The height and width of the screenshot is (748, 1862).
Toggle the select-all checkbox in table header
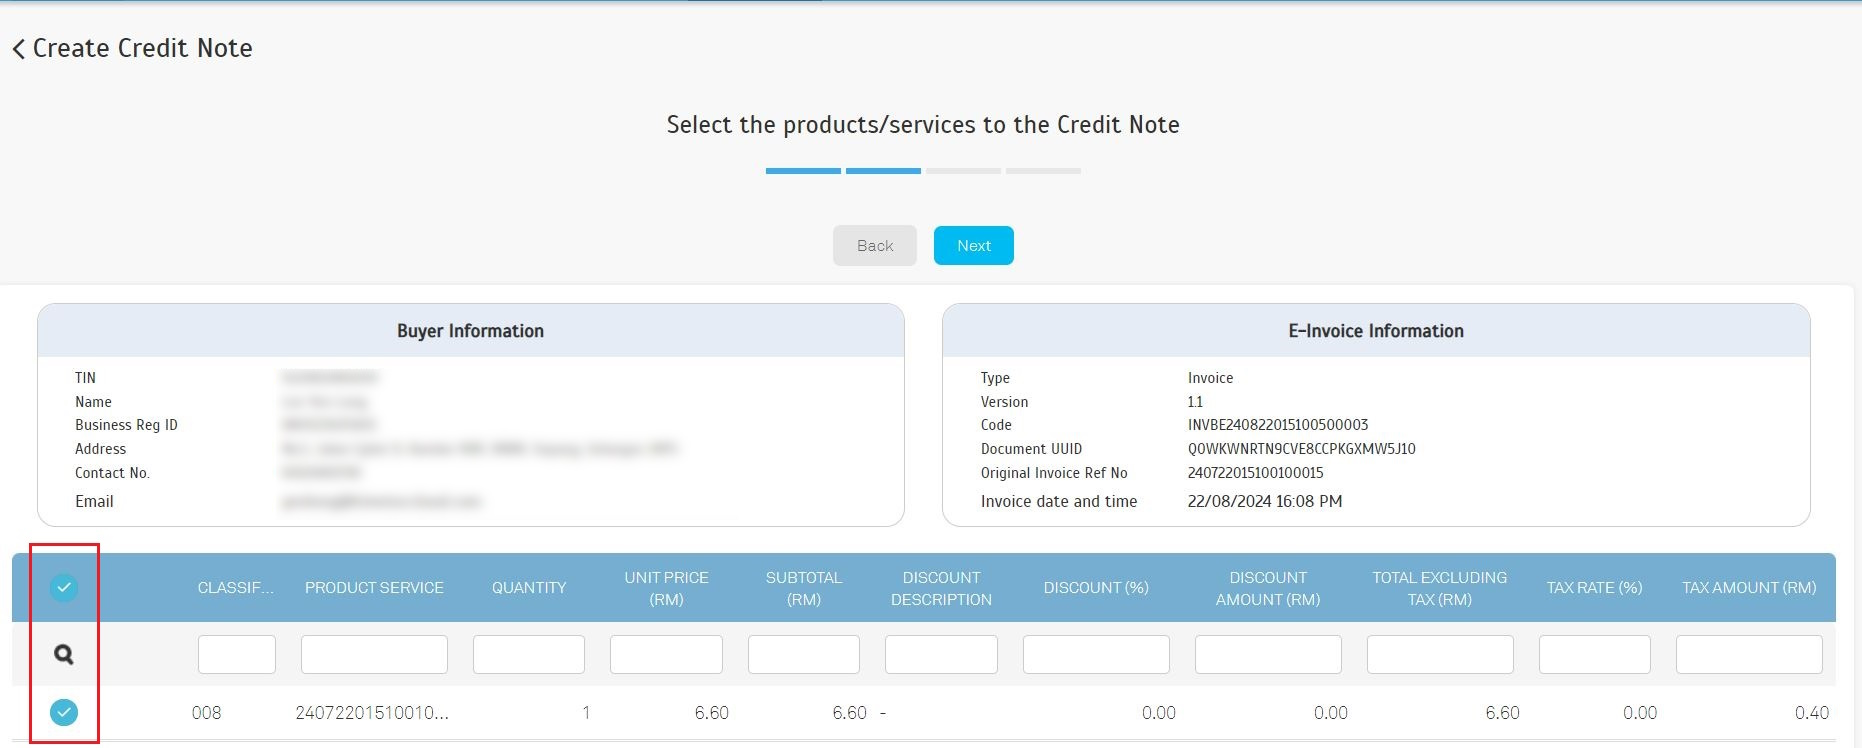click(x=64, y=587)
